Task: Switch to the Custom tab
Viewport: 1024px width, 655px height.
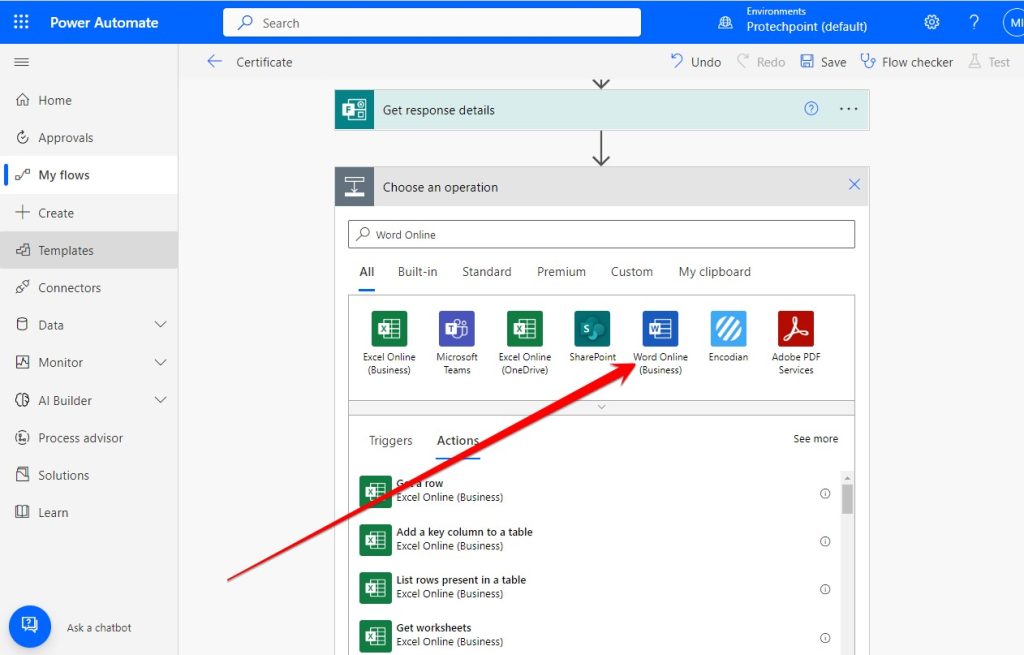Action: (632, 272)
